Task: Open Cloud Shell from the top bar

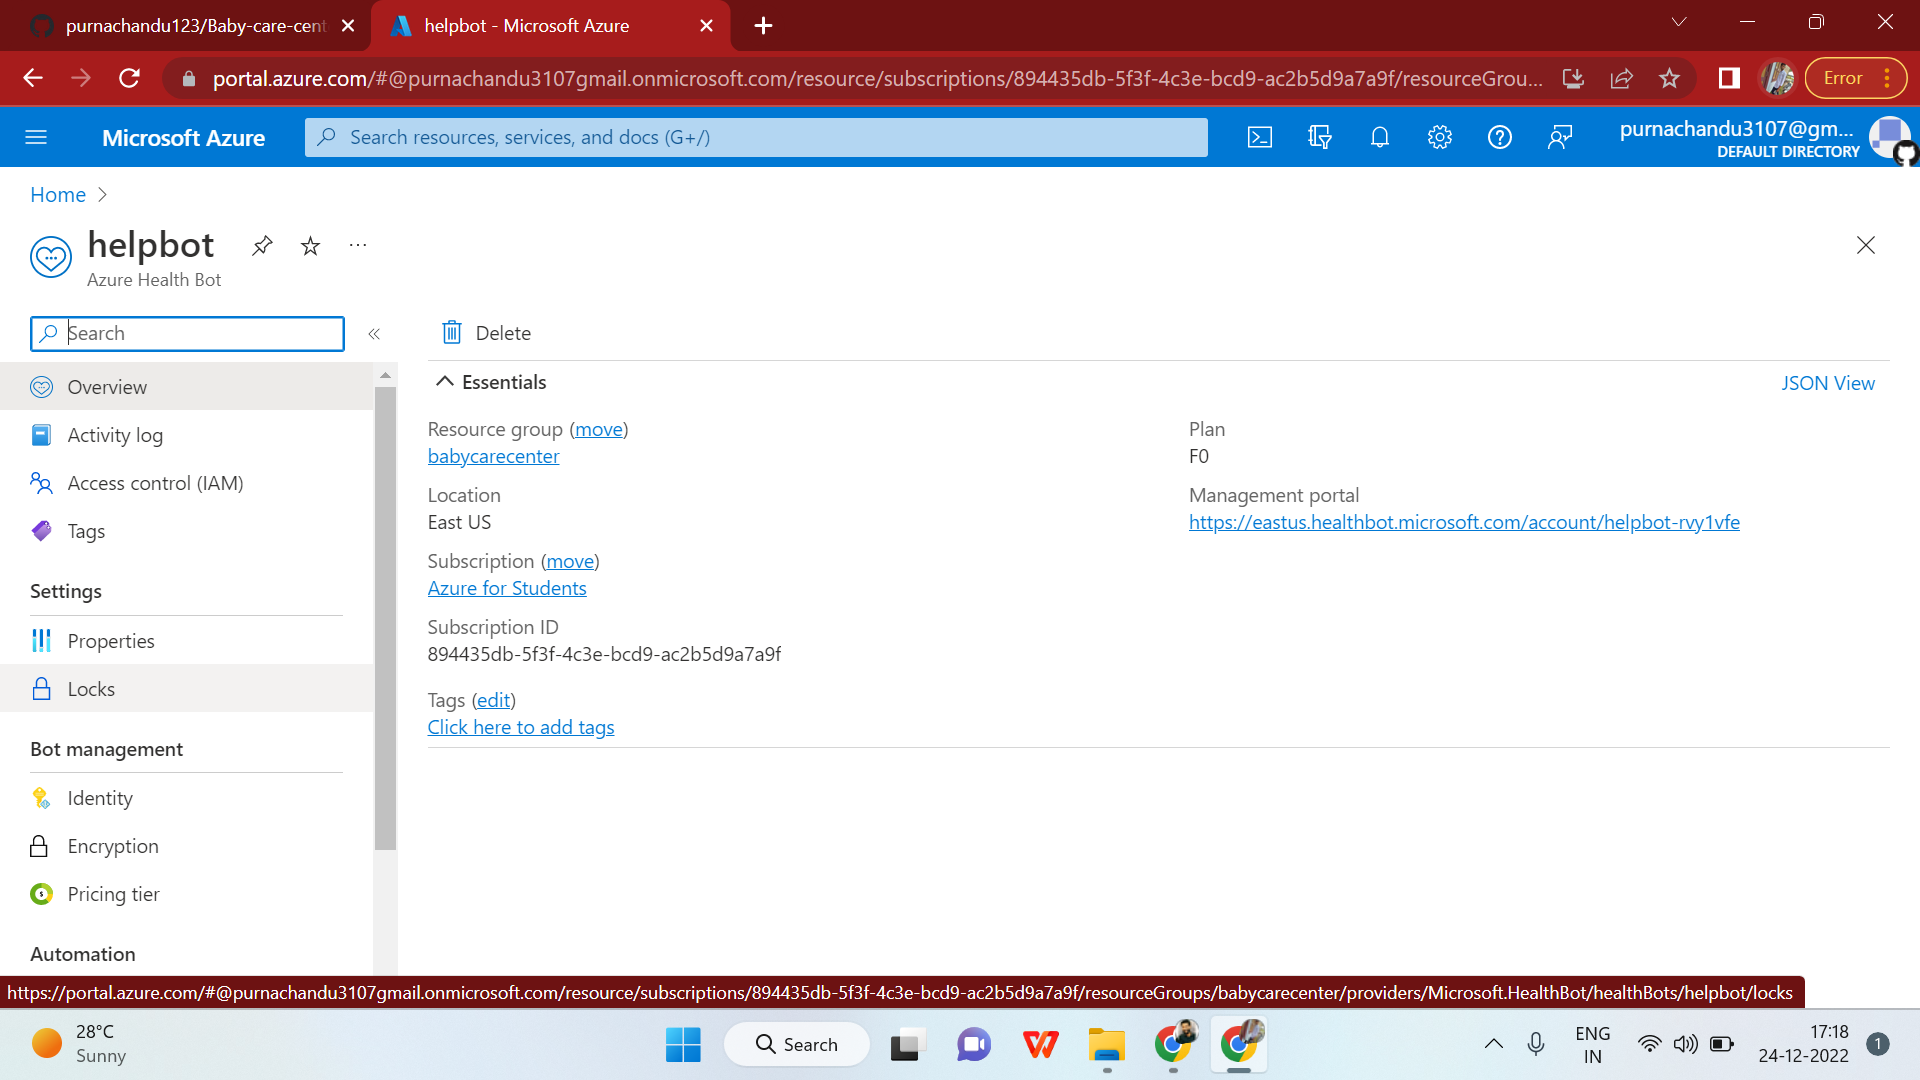Action: click(x=1260, y=137)
